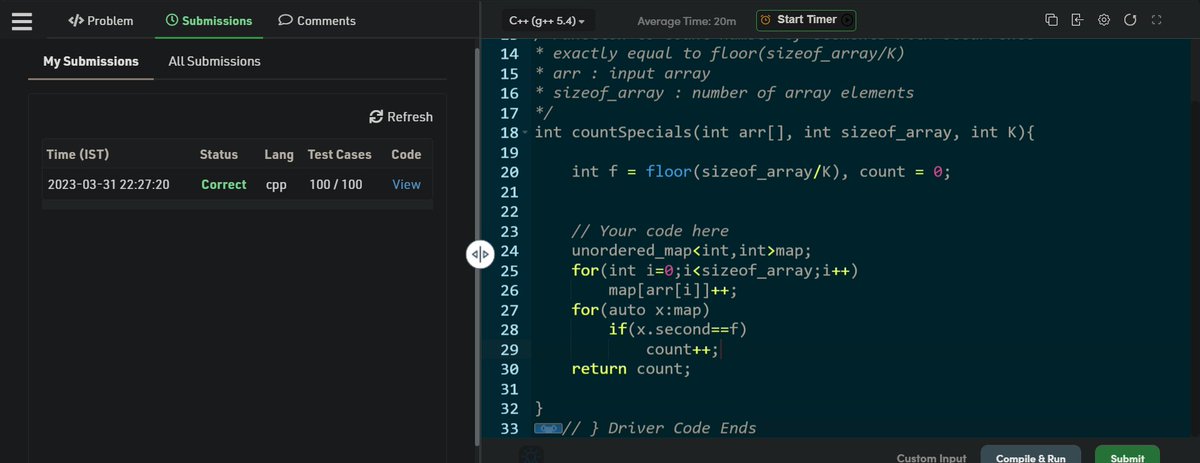The height and width of the screenshot is (463, 1200).
Task: Click the import/exit arrow icon in editor toolbar
Action: (x=1077, y=20)
